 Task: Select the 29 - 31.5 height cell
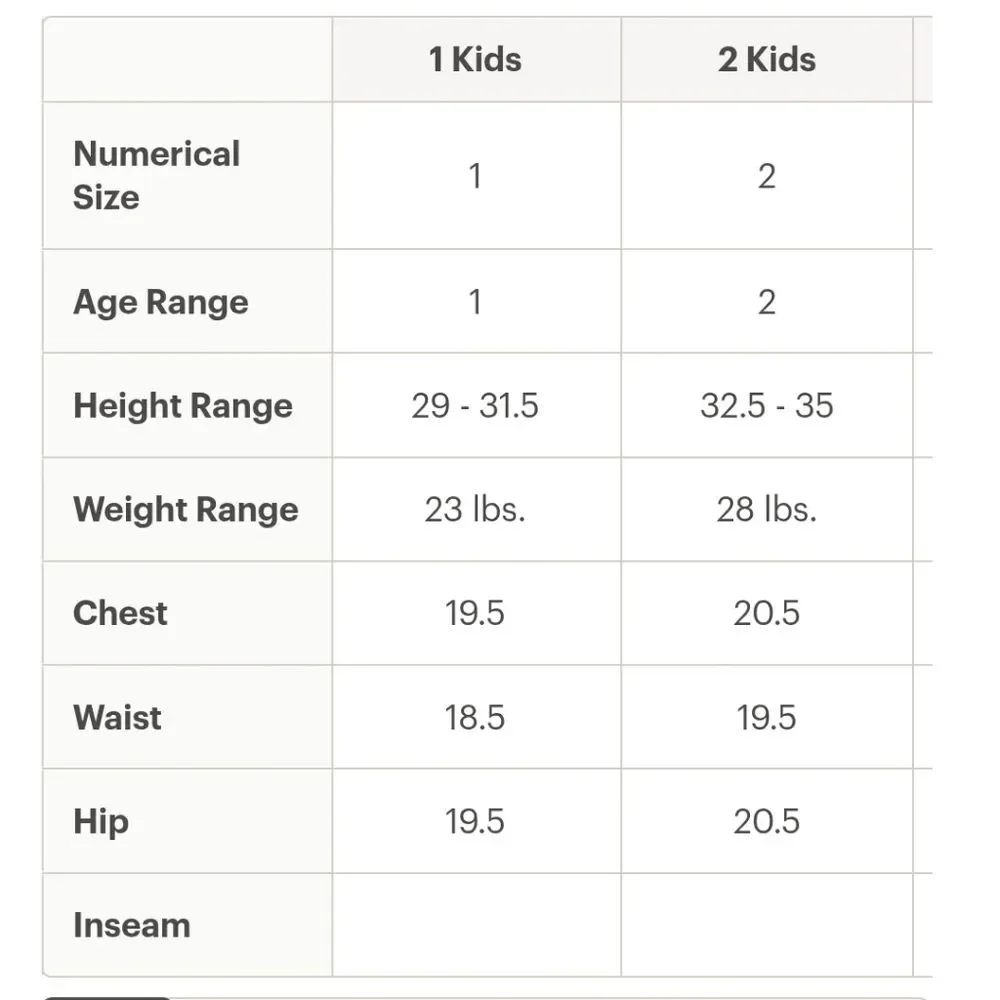(x=476, y=406)
